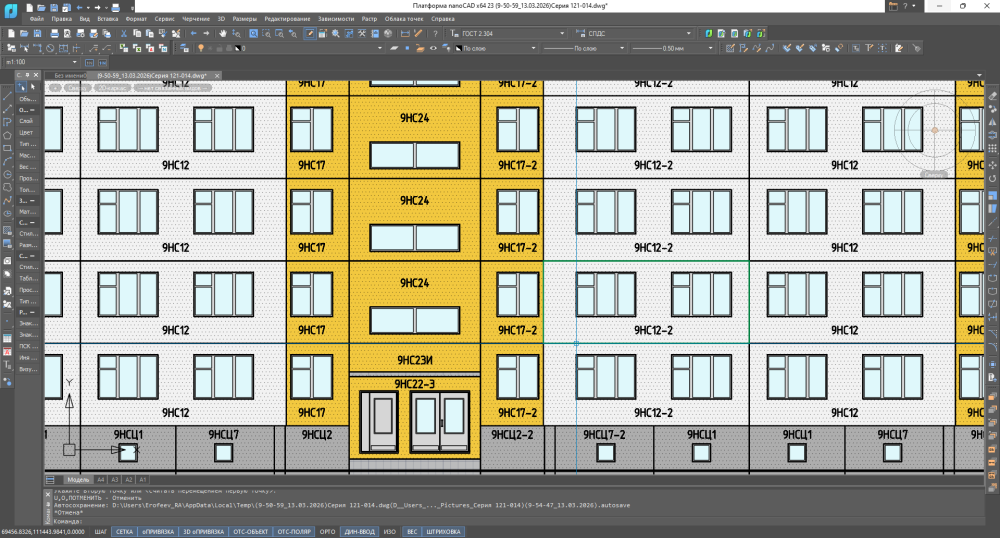
Task: Toggle 3D оПРИВЯЗКА mode
Action: click(203, 531)
